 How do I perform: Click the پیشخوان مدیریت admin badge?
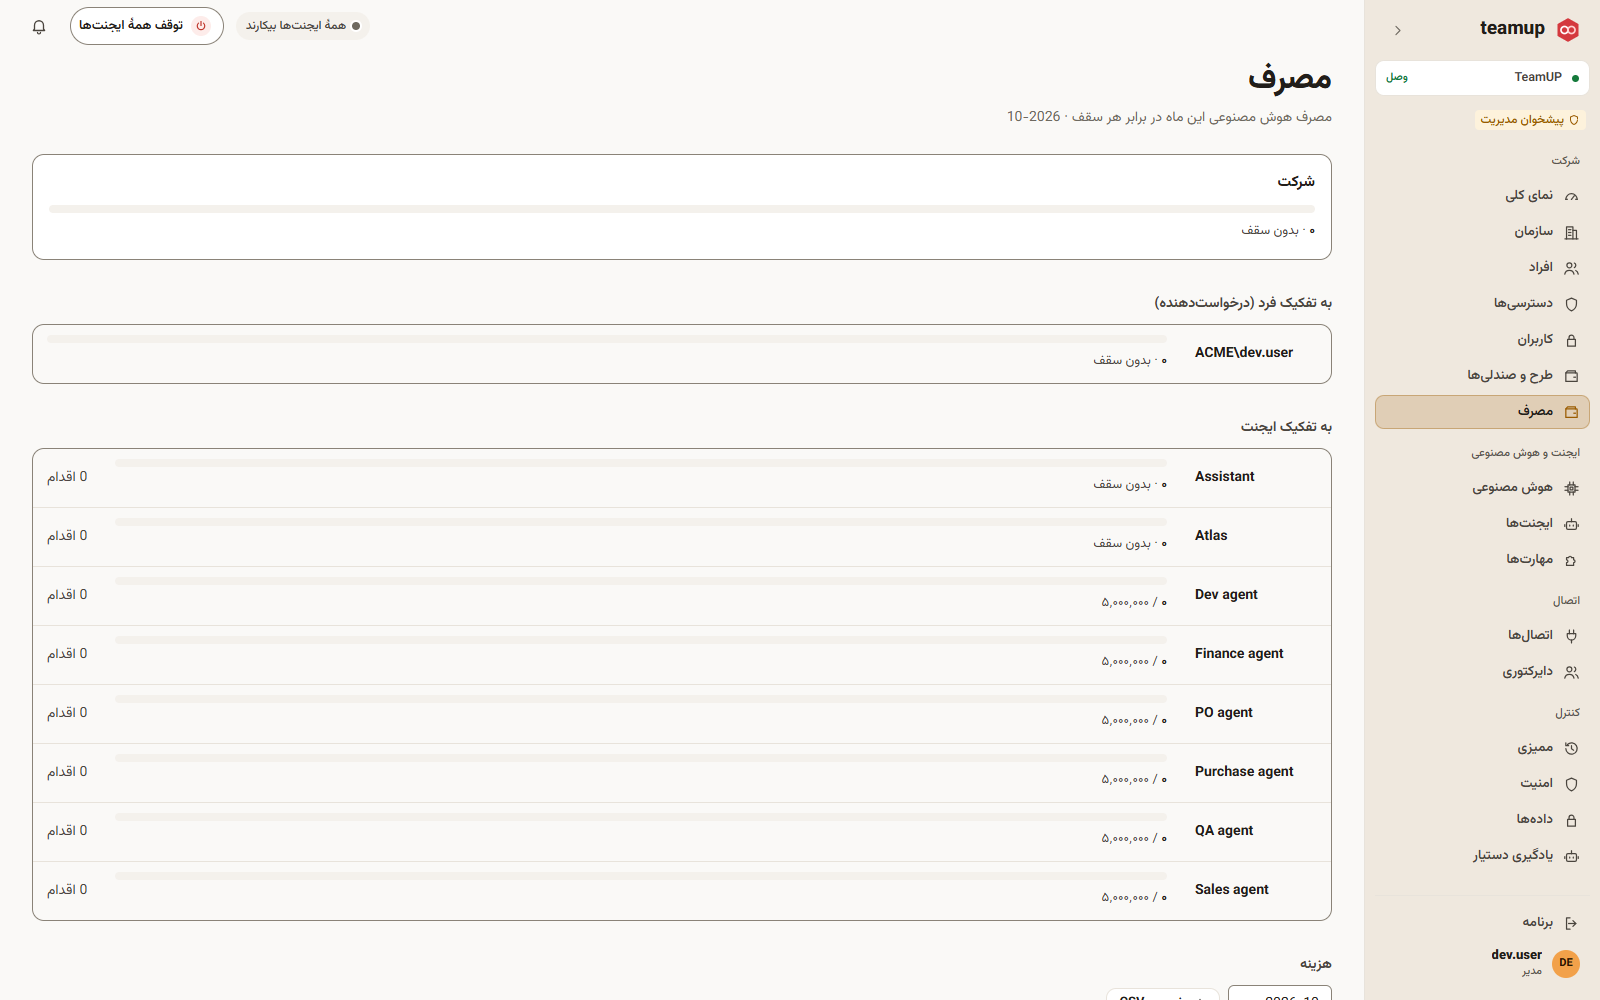[1529, 120]
